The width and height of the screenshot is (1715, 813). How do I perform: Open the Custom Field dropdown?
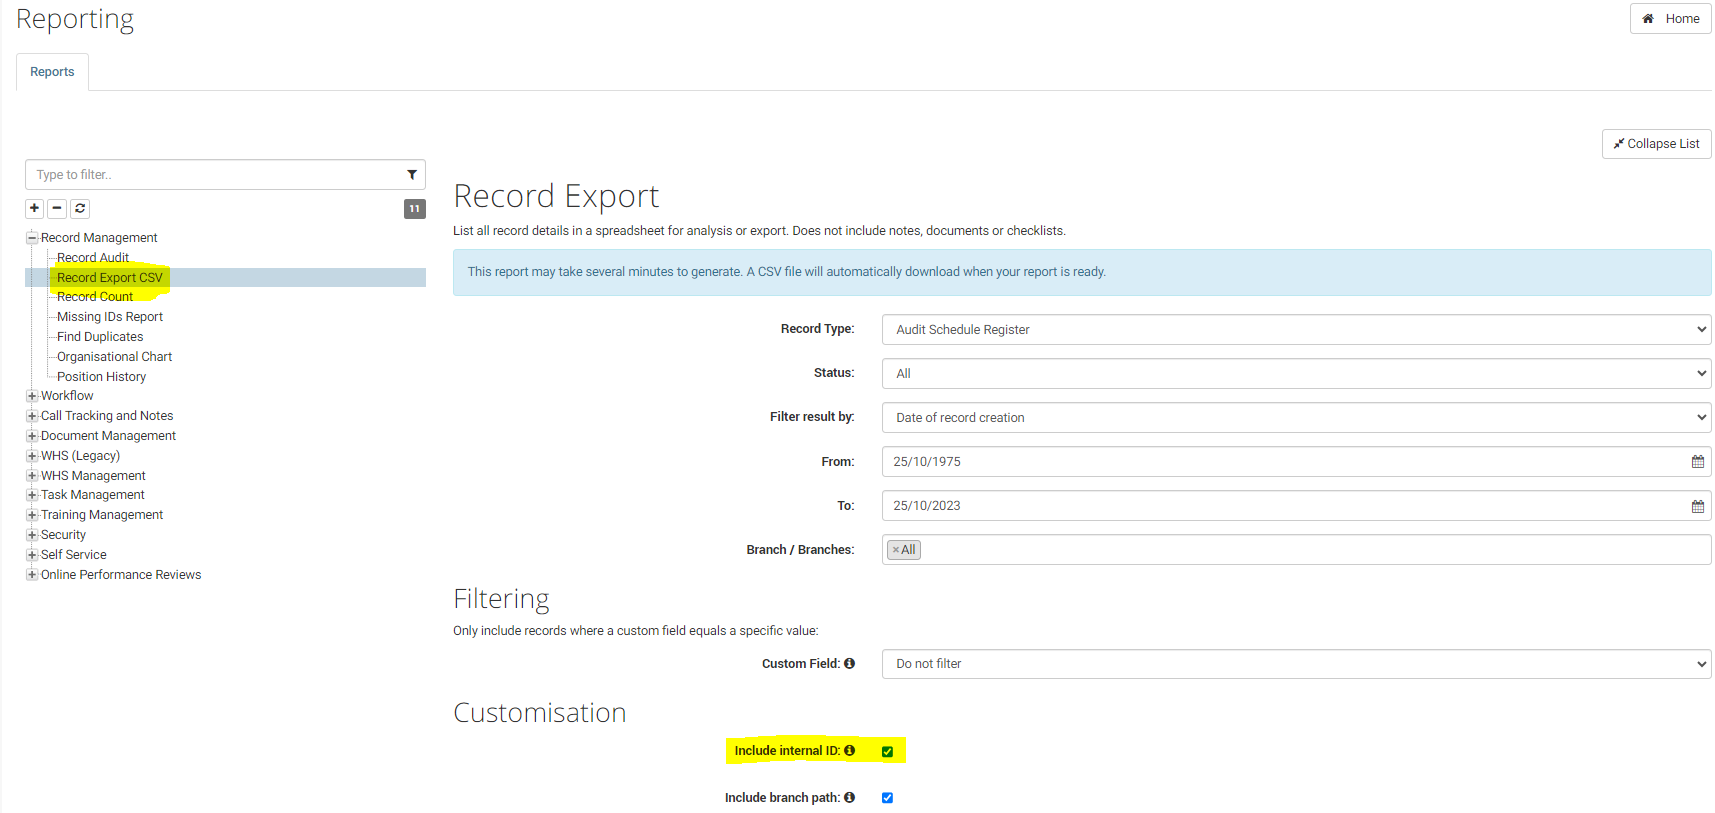point(1296,664)
